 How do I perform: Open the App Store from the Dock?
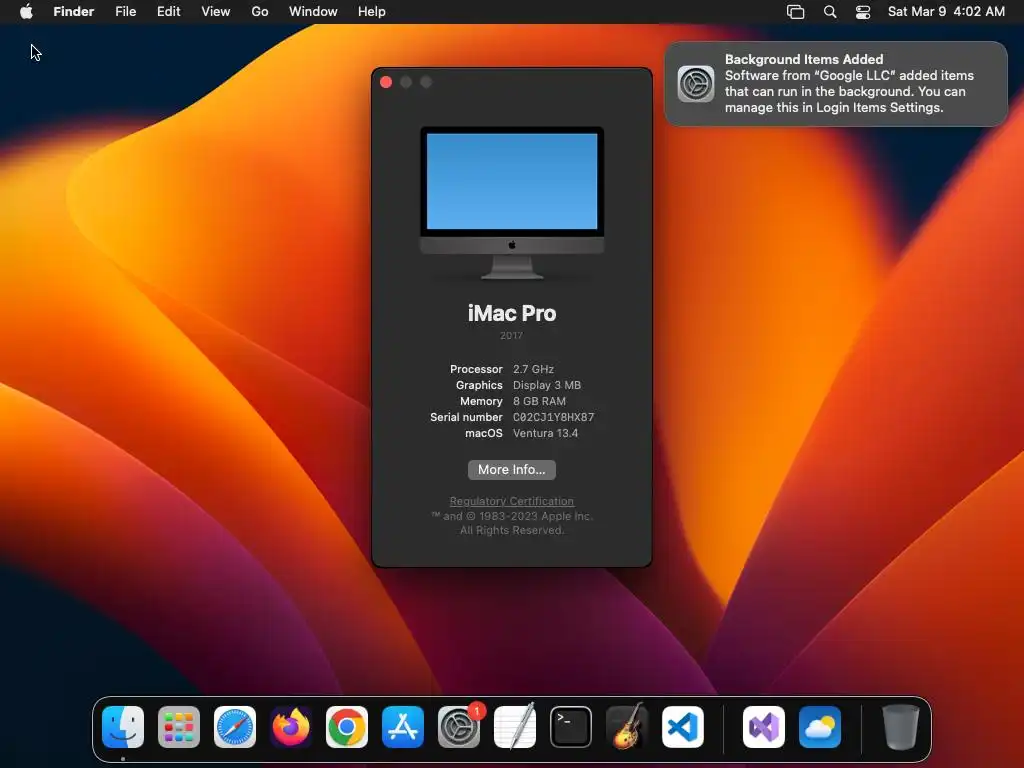[x=403, y=727]
